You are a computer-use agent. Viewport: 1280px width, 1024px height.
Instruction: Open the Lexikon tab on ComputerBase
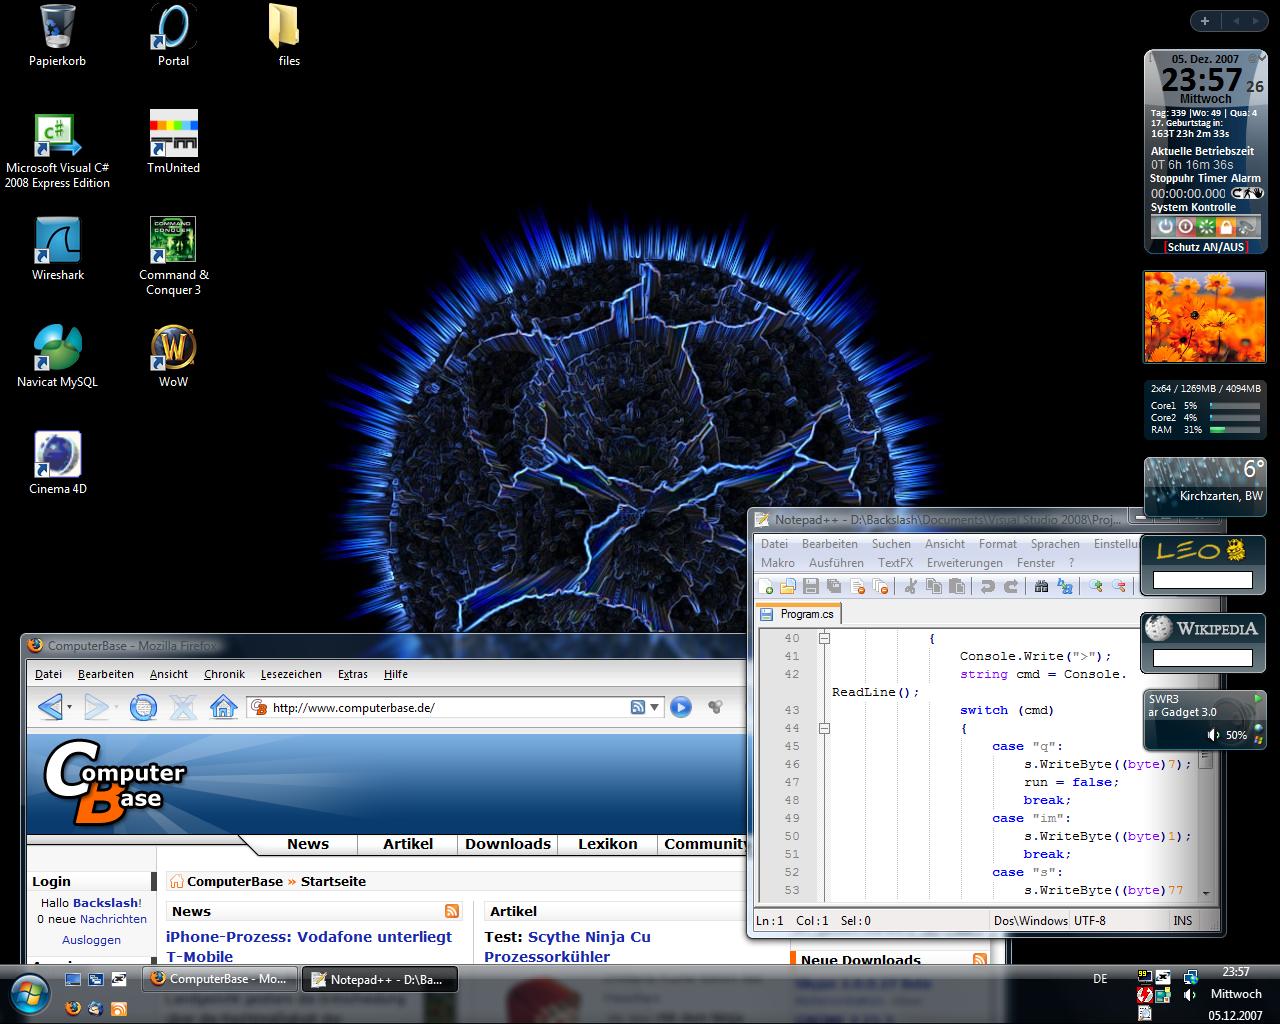[607, 844]
